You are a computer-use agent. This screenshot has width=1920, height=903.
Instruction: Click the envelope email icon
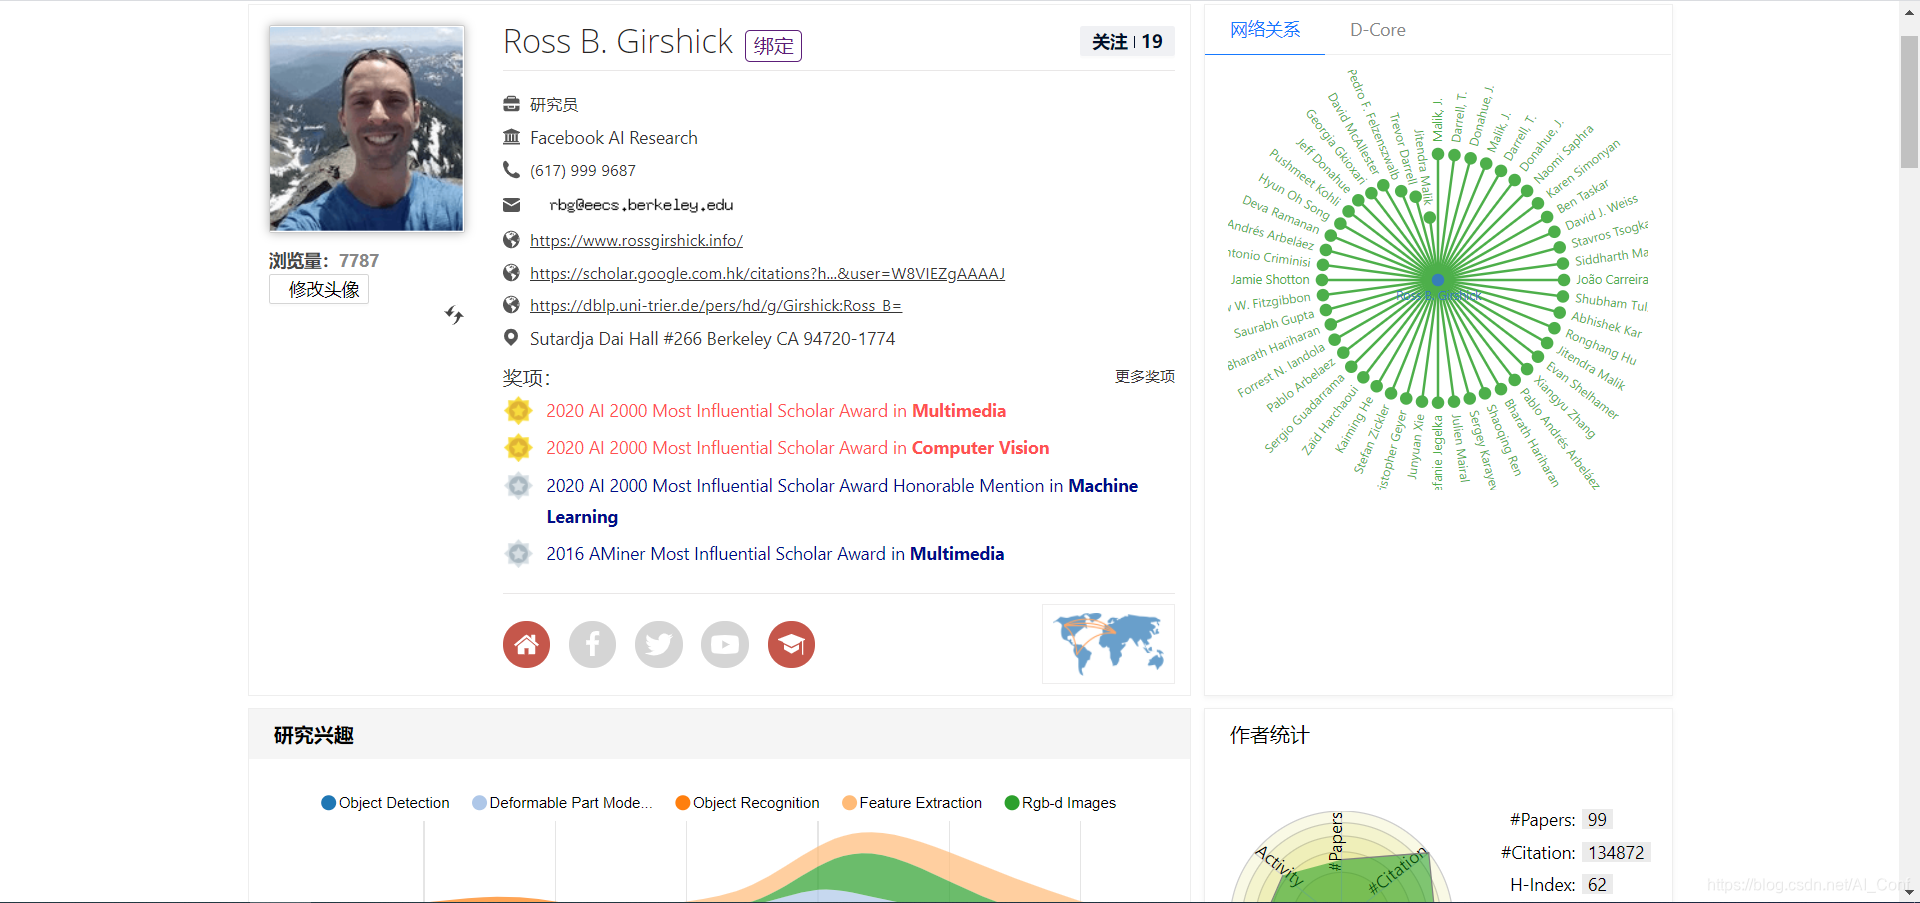(x=511, y=205)
